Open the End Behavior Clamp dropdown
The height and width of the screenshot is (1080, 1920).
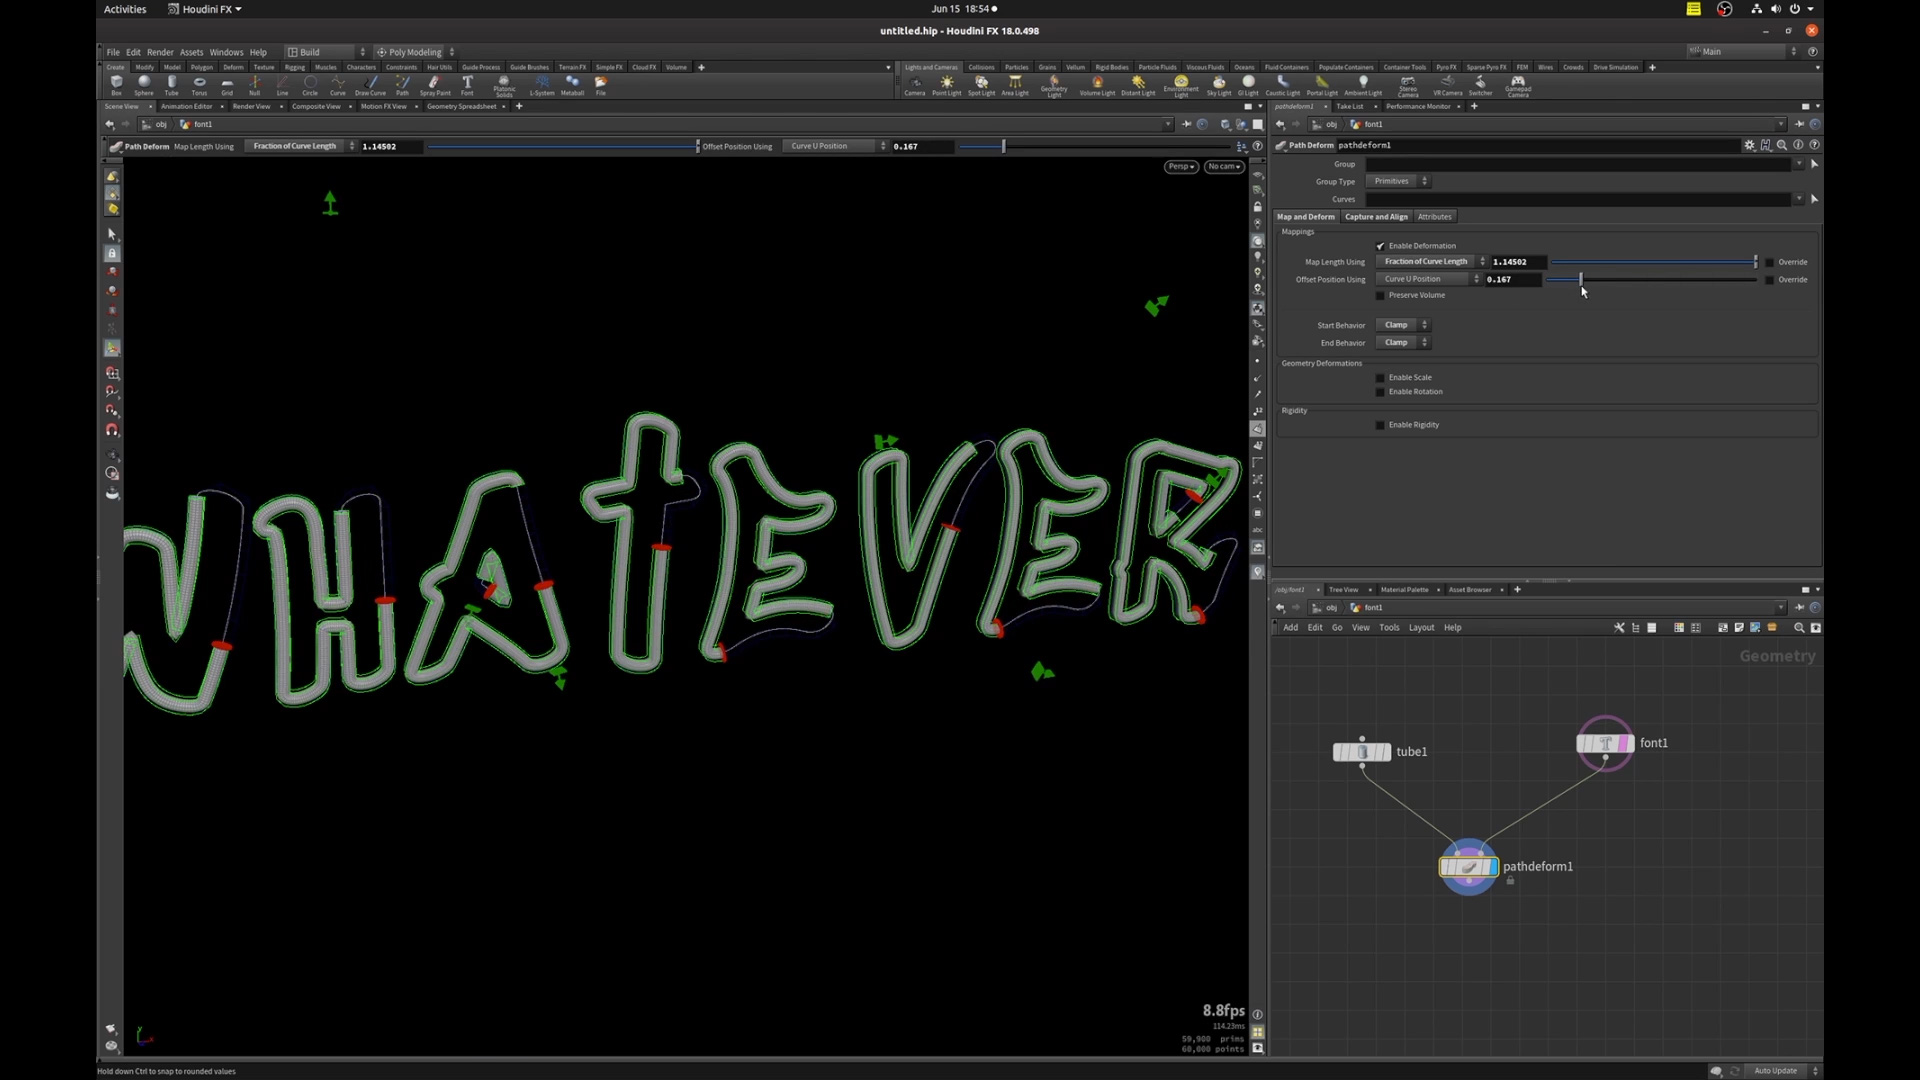click(x=1403, y=343)
